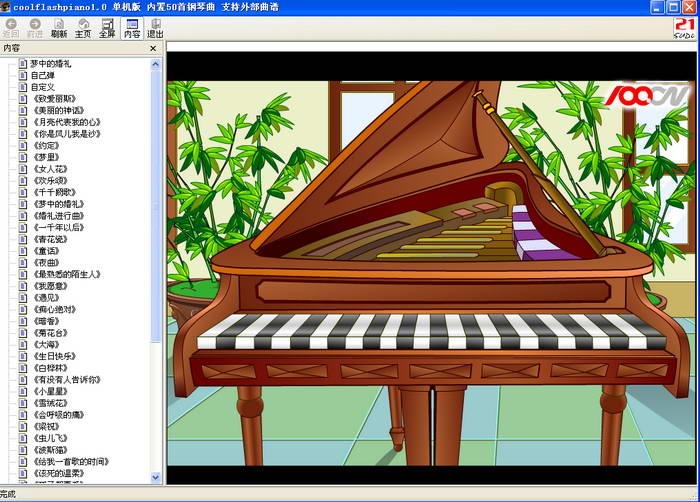This screenshot has width=700, height=502.
Task: Select 自定义 in the contents list
Action: click(x=43, y=87)
